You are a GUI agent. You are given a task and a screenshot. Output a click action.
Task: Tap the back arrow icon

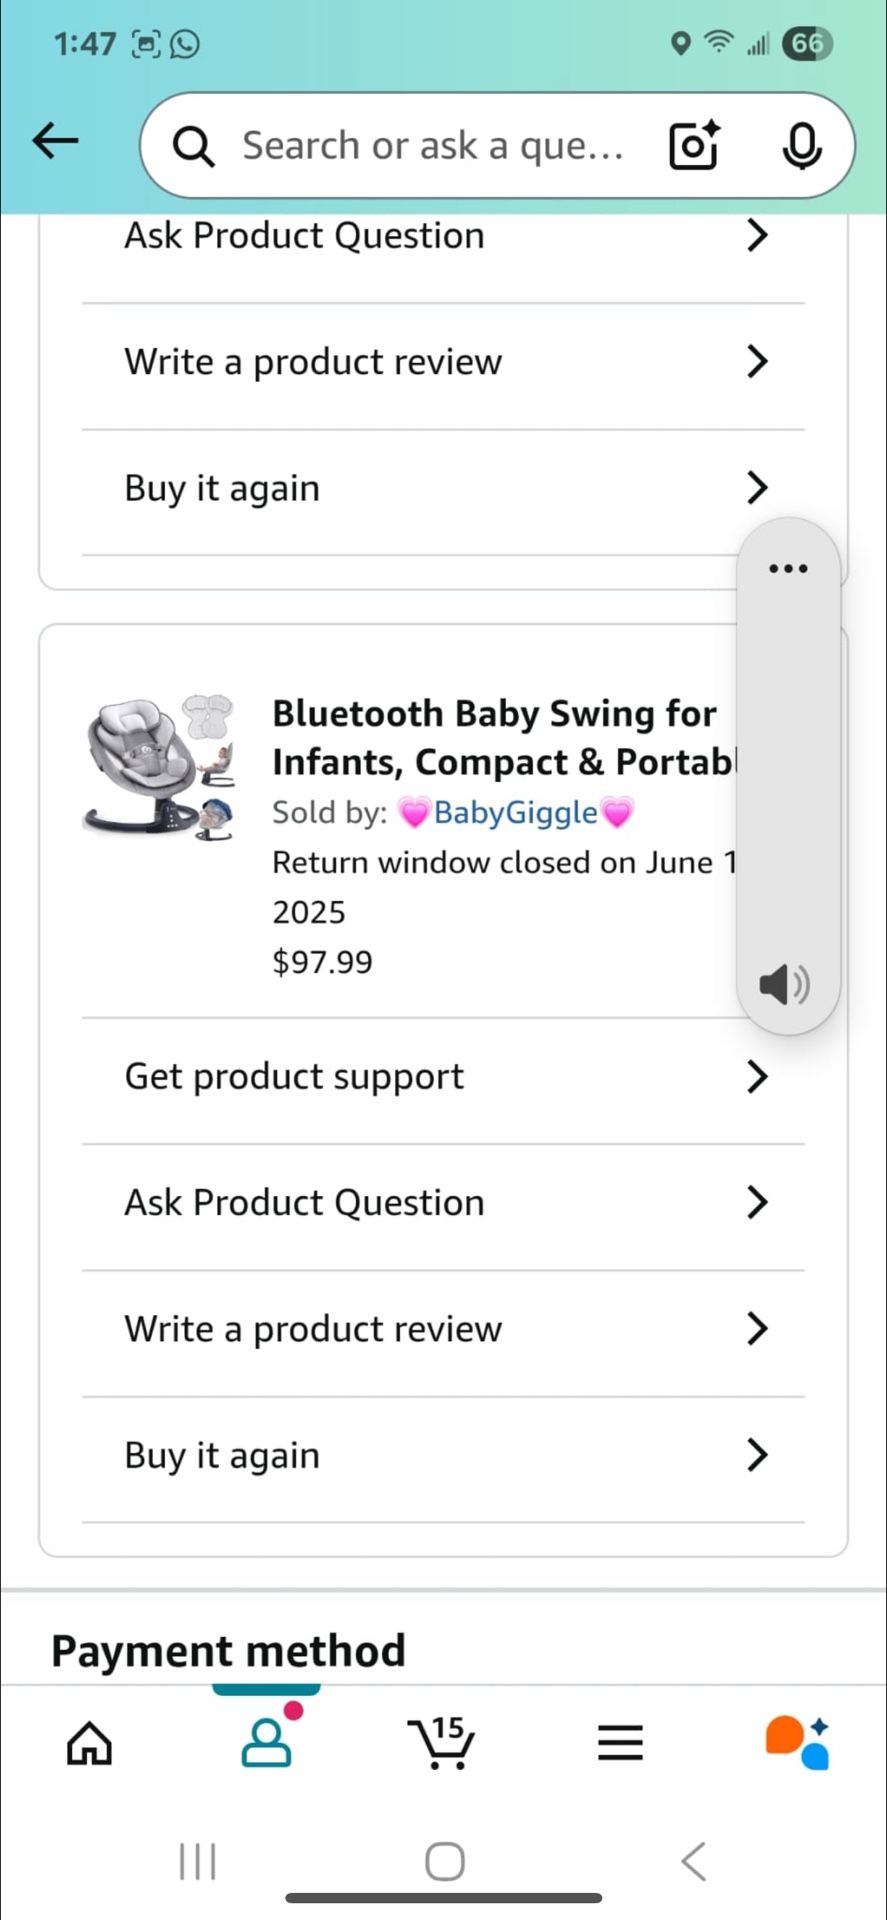tap(55, 141)
